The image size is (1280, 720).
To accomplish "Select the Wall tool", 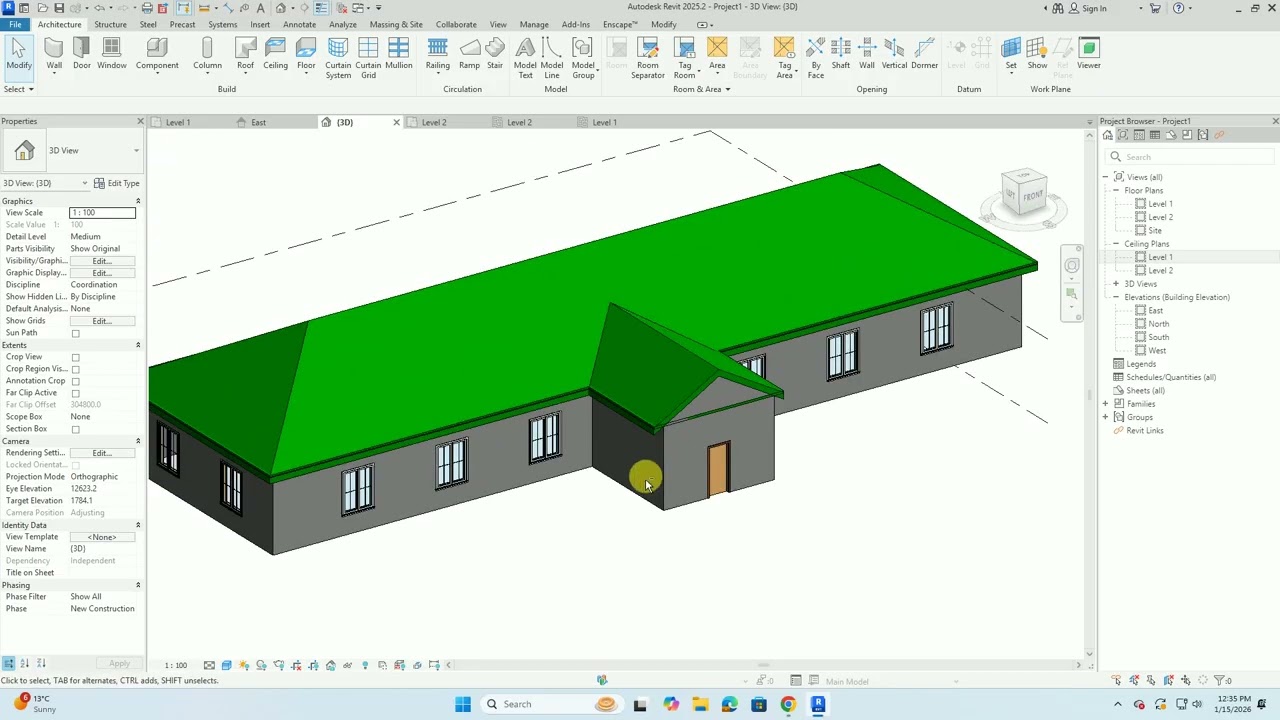I will [54, 54].
